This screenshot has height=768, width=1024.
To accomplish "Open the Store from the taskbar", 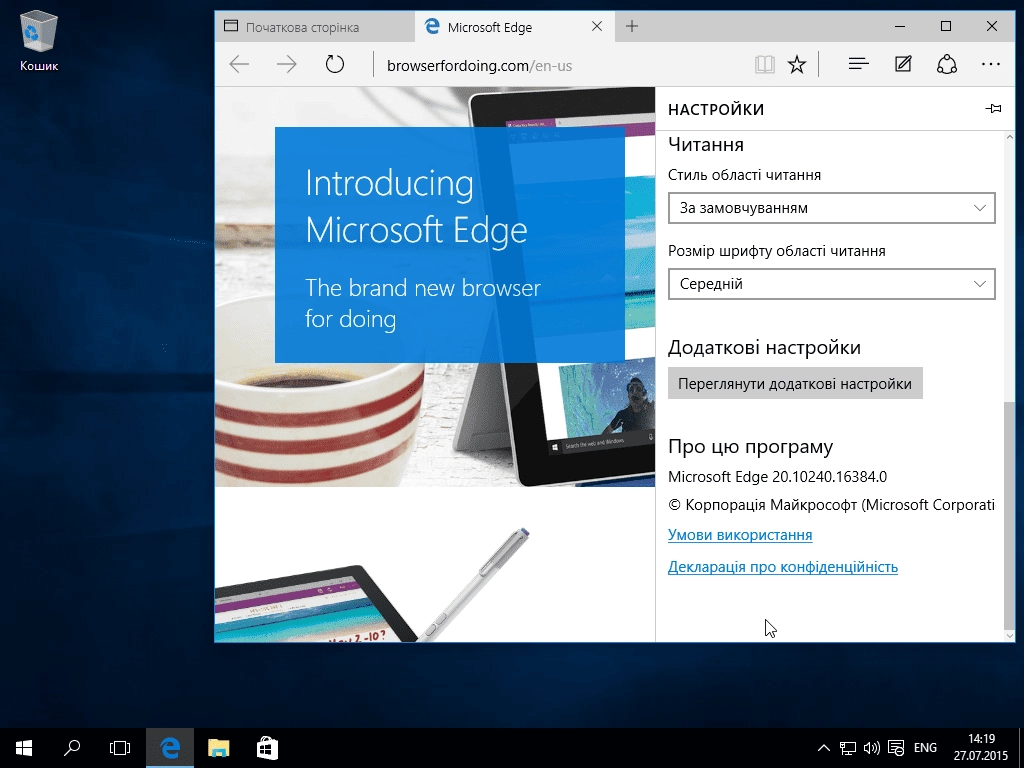I will 267,748.
